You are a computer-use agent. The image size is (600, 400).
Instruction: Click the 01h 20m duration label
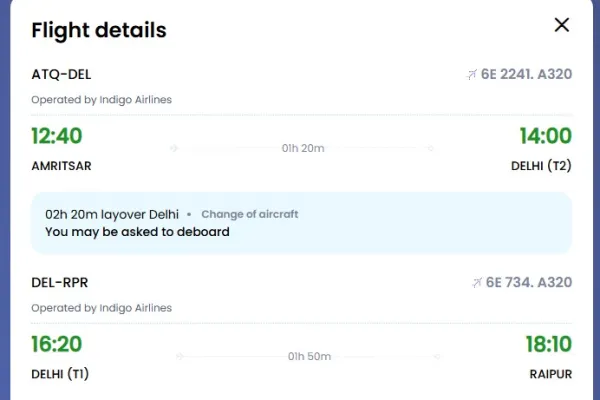coord(303,148)
